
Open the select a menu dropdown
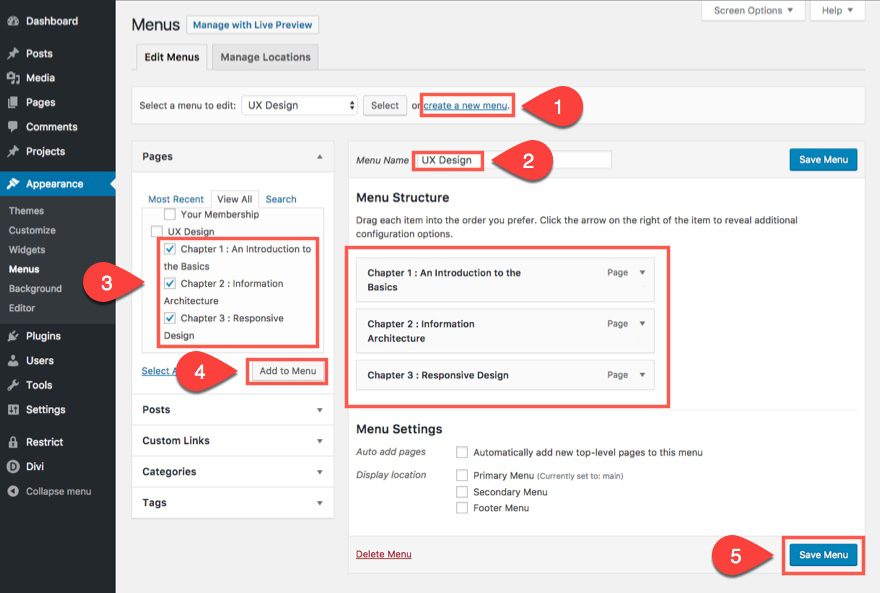300,105
